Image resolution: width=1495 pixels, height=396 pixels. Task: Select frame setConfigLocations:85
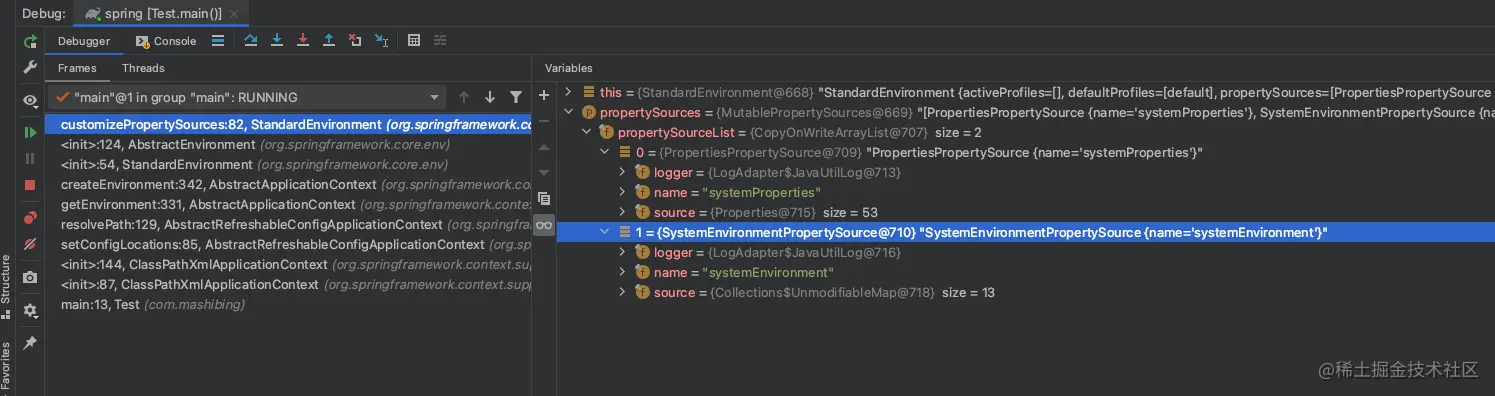(289, 245)
